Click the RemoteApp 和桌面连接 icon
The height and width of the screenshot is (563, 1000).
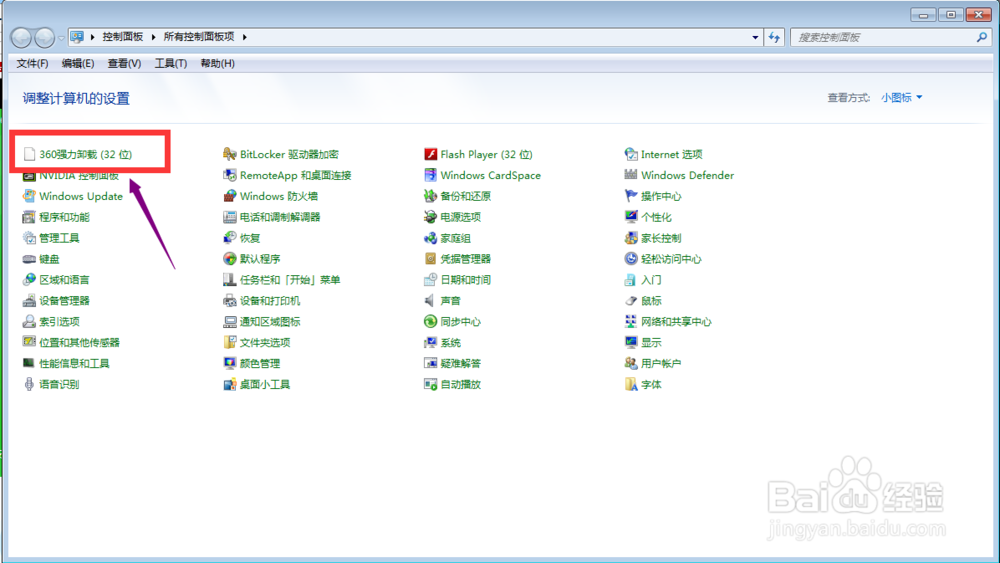(230, 175)
